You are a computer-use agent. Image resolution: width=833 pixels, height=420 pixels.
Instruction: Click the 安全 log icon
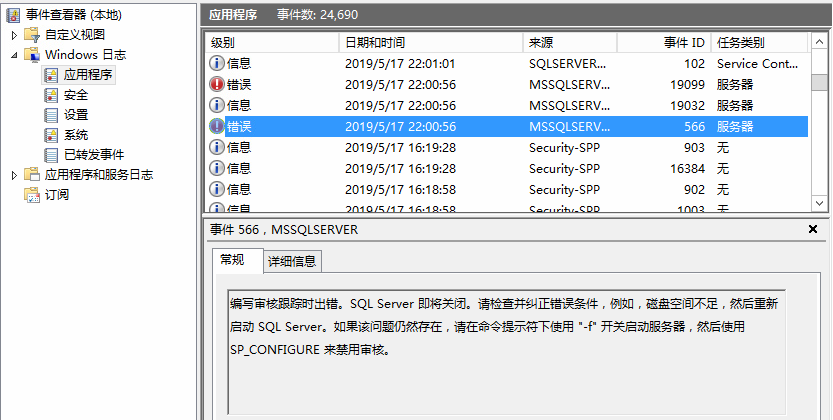[52, 94]
